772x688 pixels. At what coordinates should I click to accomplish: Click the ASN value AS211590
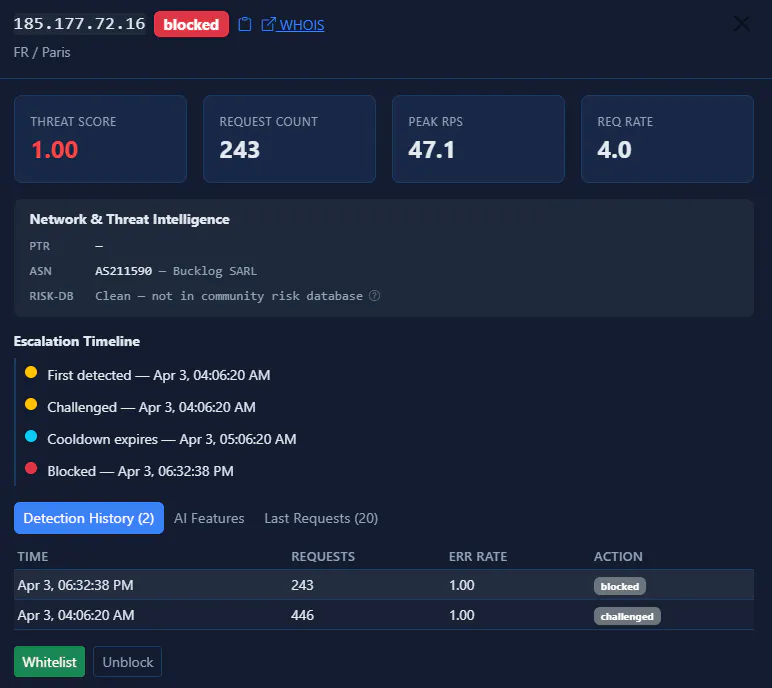(x=124, y=271)
